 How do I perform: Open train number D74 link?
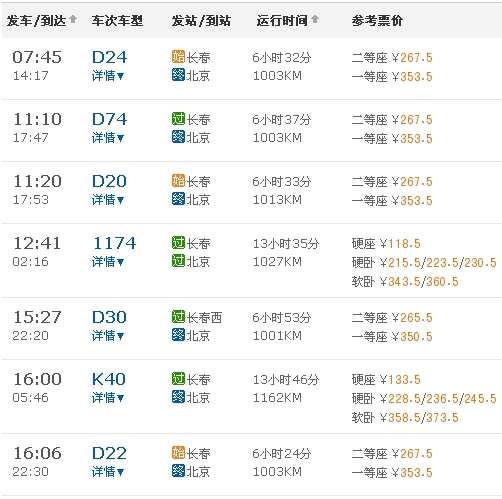pyautogui.click(x=109, y=119)
